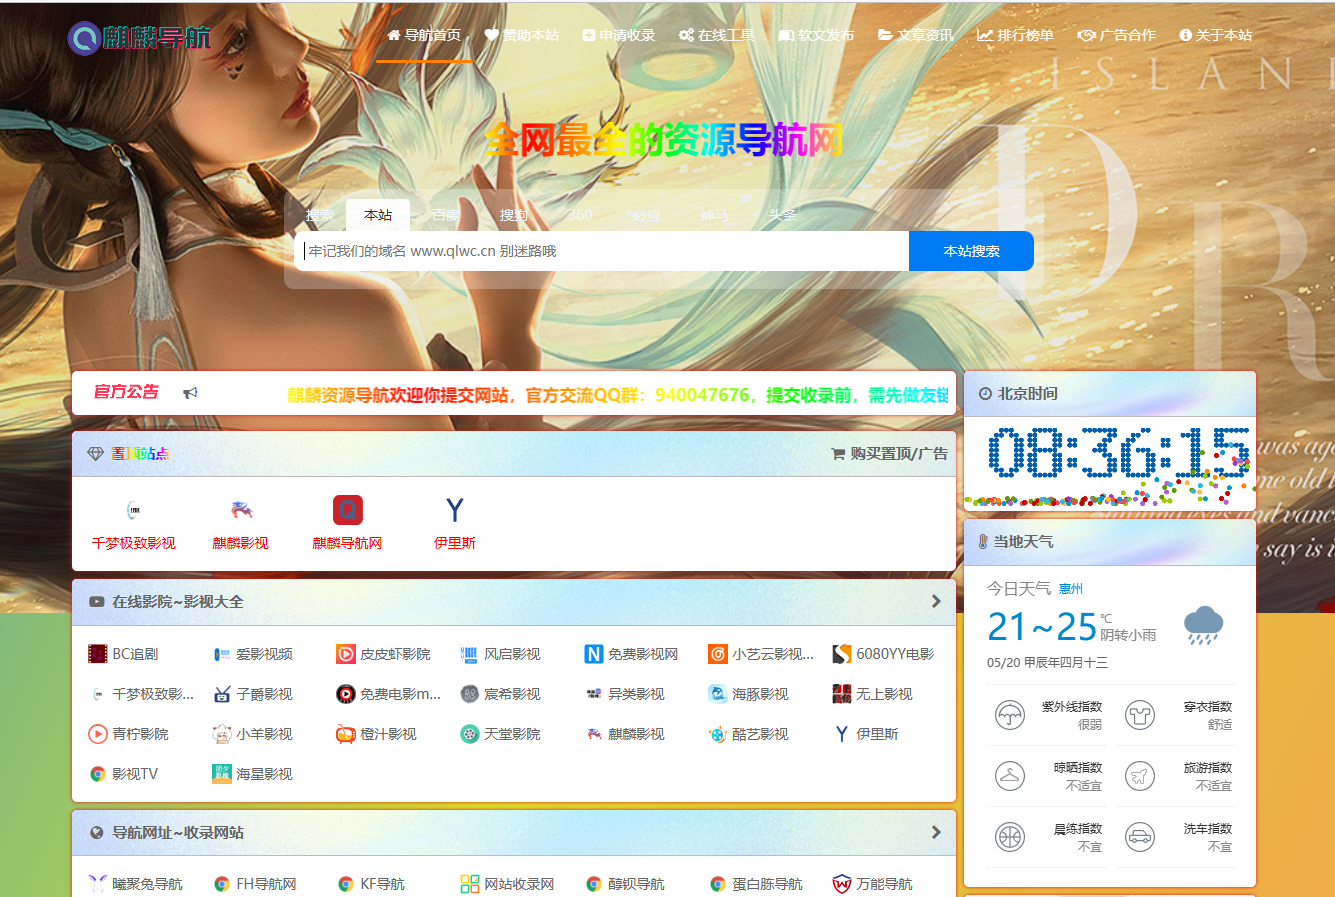Open the 子爵影视 icon
This screenshot has width=1335, height=897.
(222, 694)
